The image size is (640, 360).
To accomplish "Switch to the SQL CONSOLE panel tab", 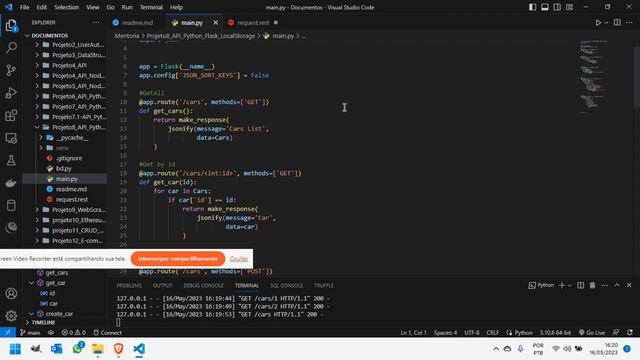I will 286,285.
